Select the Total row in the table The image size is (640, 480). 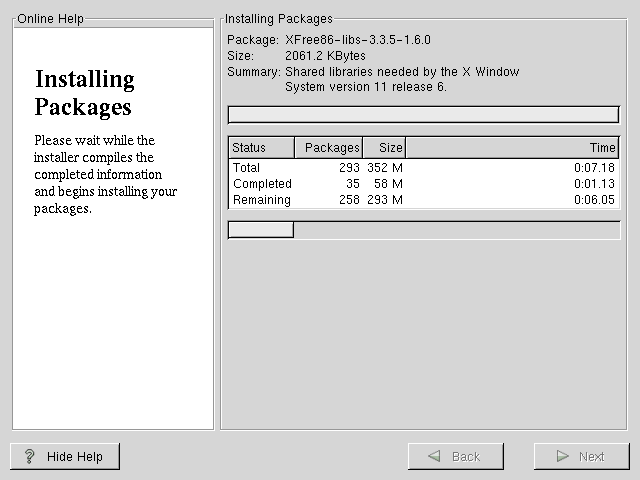point(424,168)
